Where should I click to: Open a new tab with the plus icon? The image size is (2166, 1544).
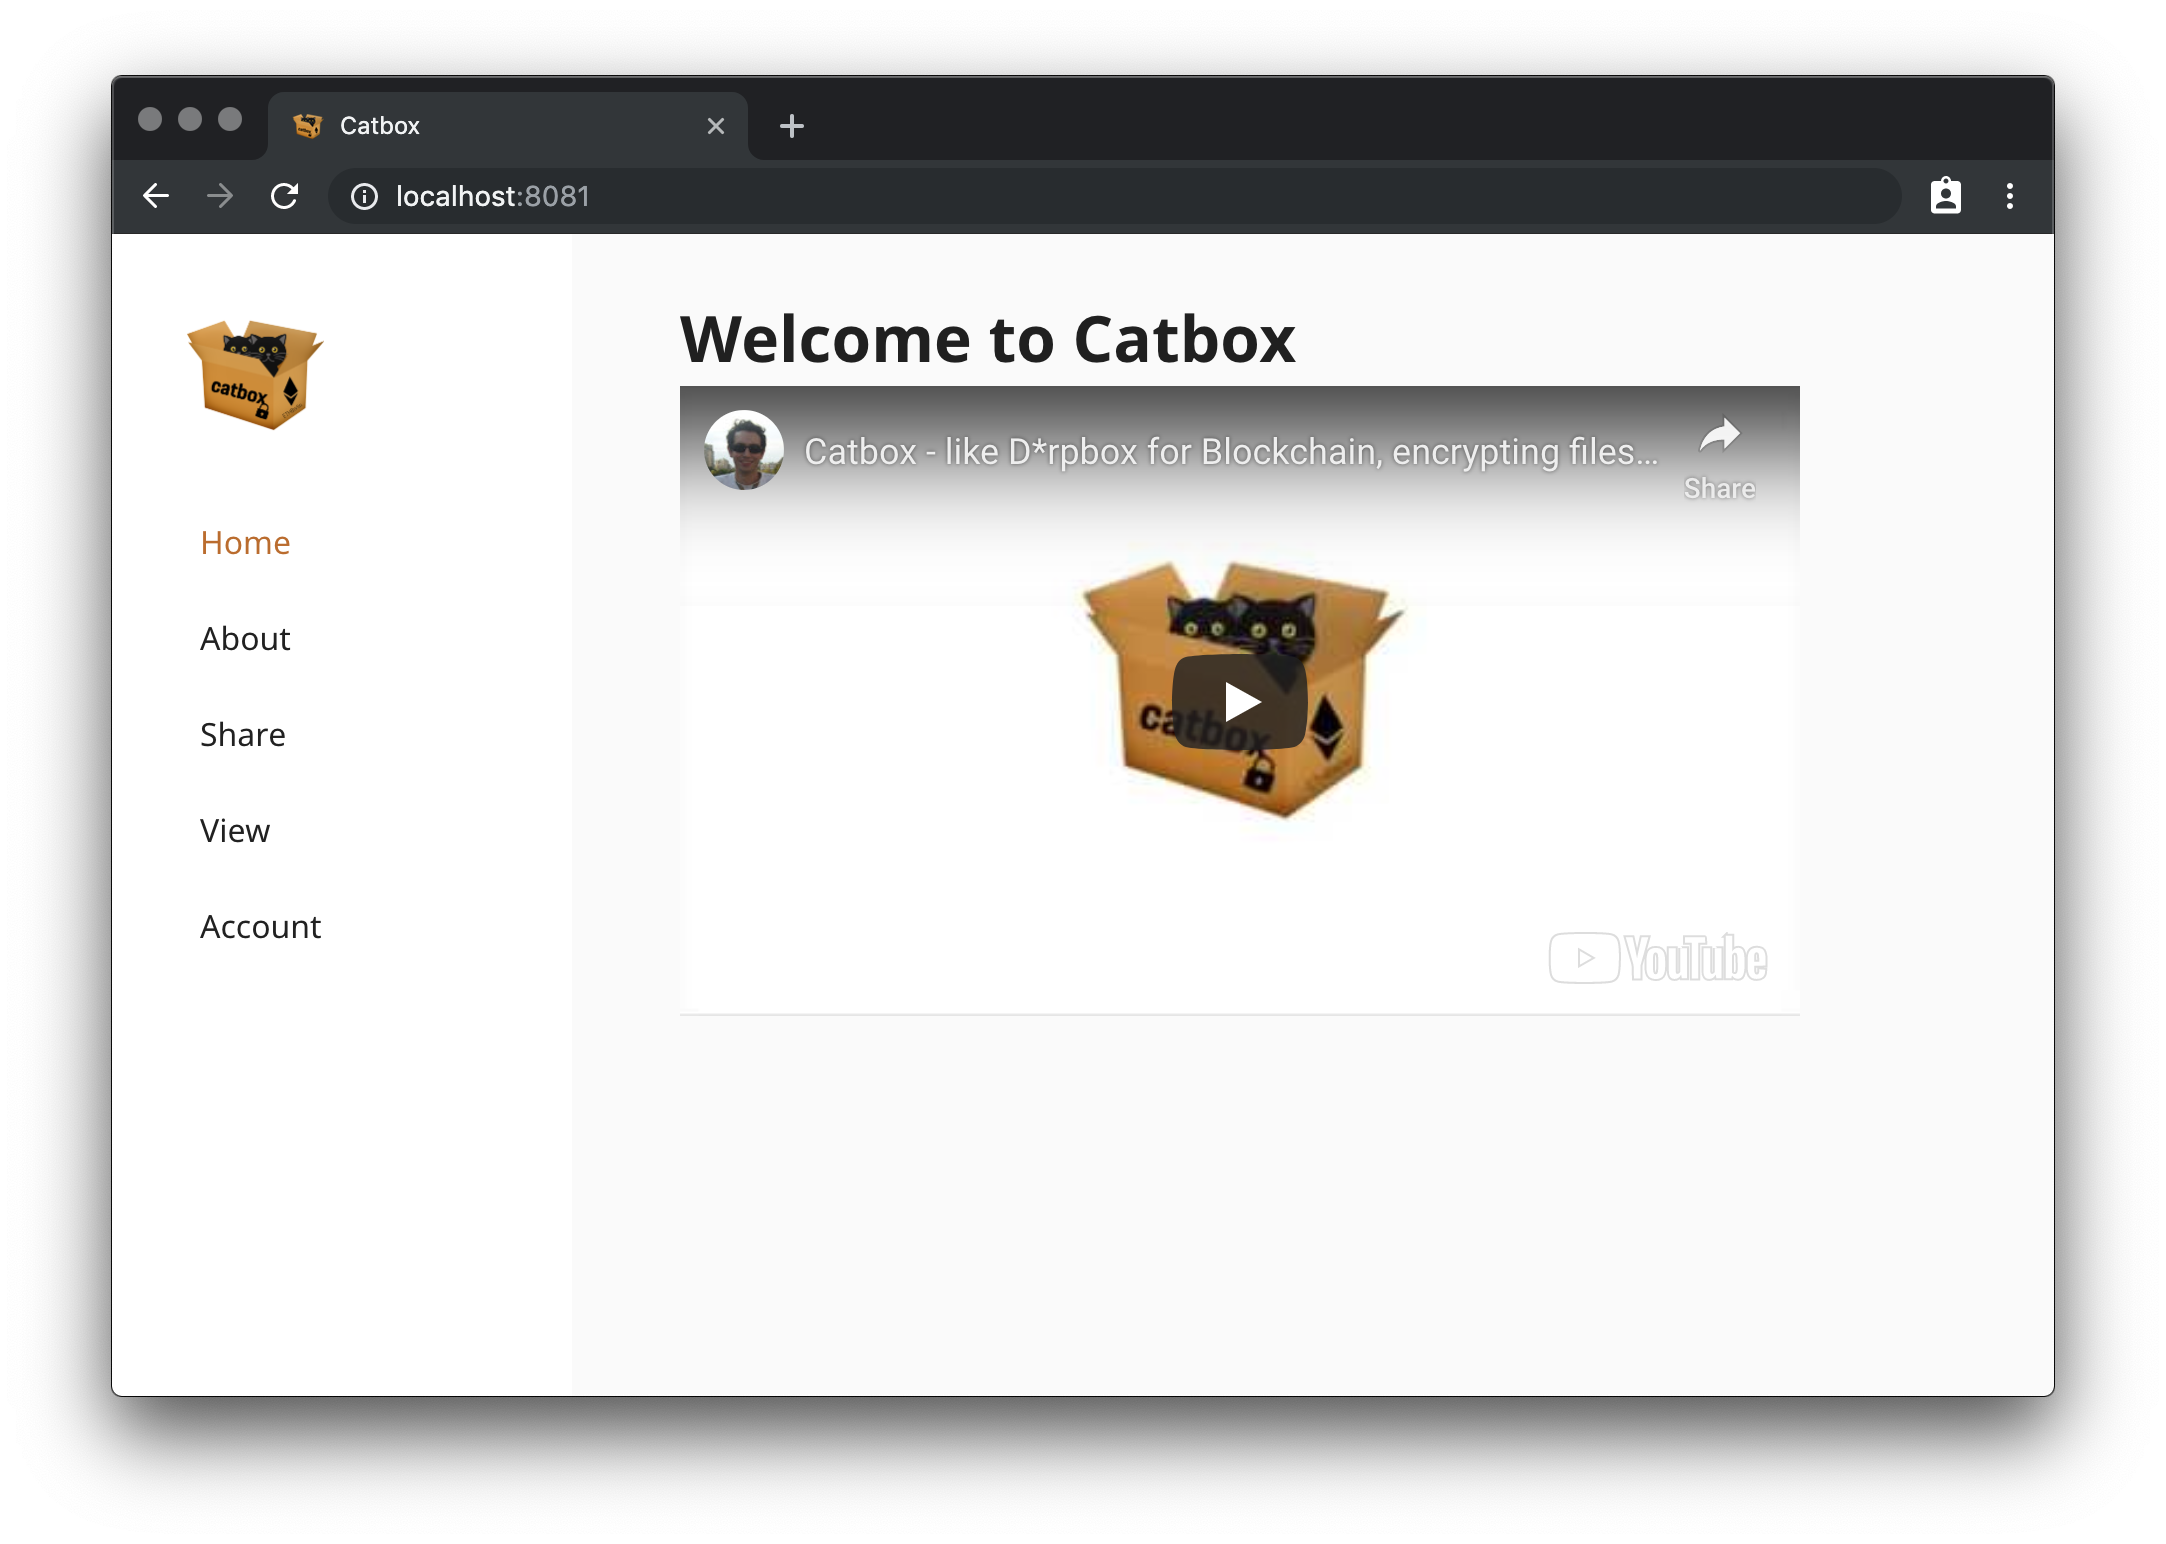[x=791, y=126]
